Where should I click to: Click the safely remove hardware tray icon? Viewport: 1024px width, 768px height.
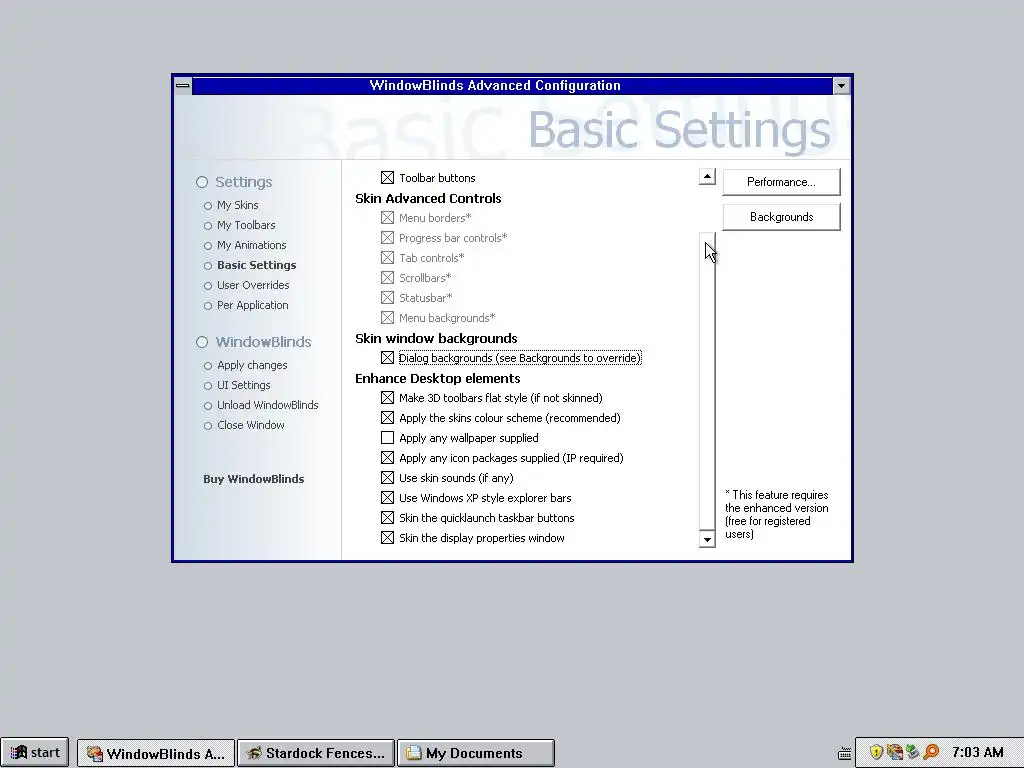(912, 752)
